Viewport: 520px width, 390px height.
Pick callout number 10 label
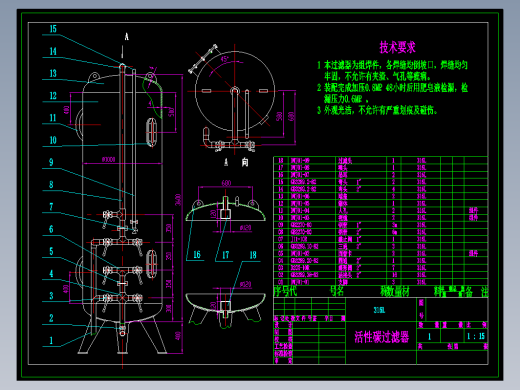pos(53,140)
